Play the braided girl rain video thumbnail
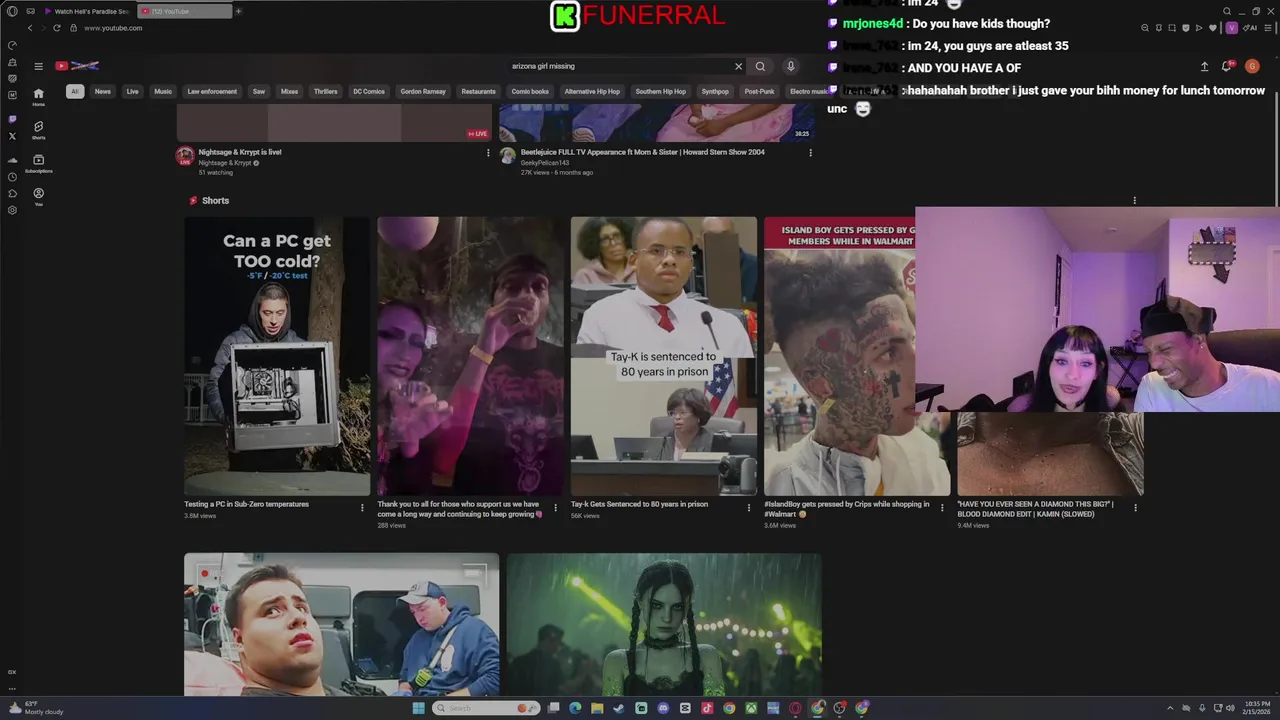This screenshot has width=1280, height=720. [664, 625]
